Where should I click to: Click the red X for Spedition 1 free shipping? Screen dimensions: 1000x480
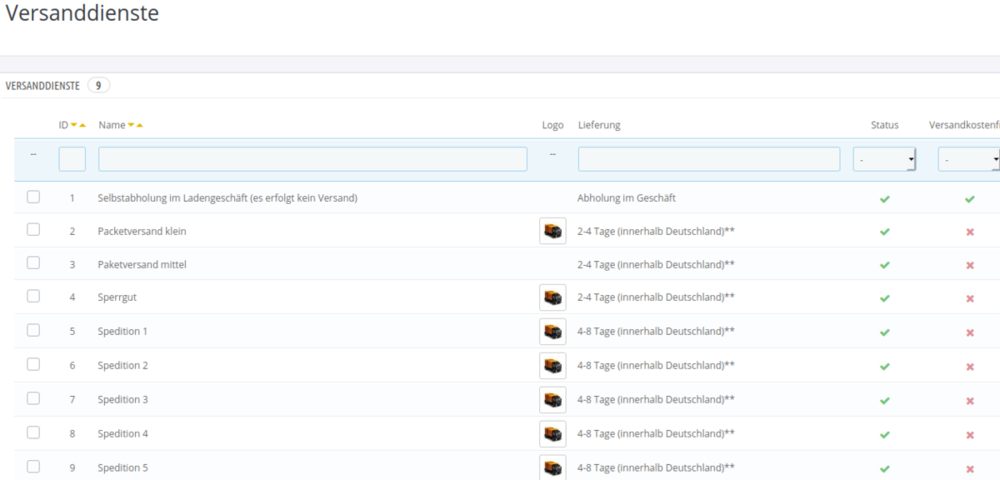pos(969,332)
